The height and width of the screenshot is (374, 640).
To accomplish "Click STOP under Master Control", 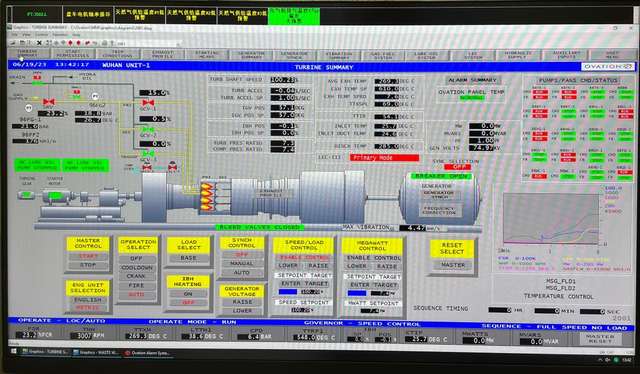I will pyautogui.click(x=88, y=265).
